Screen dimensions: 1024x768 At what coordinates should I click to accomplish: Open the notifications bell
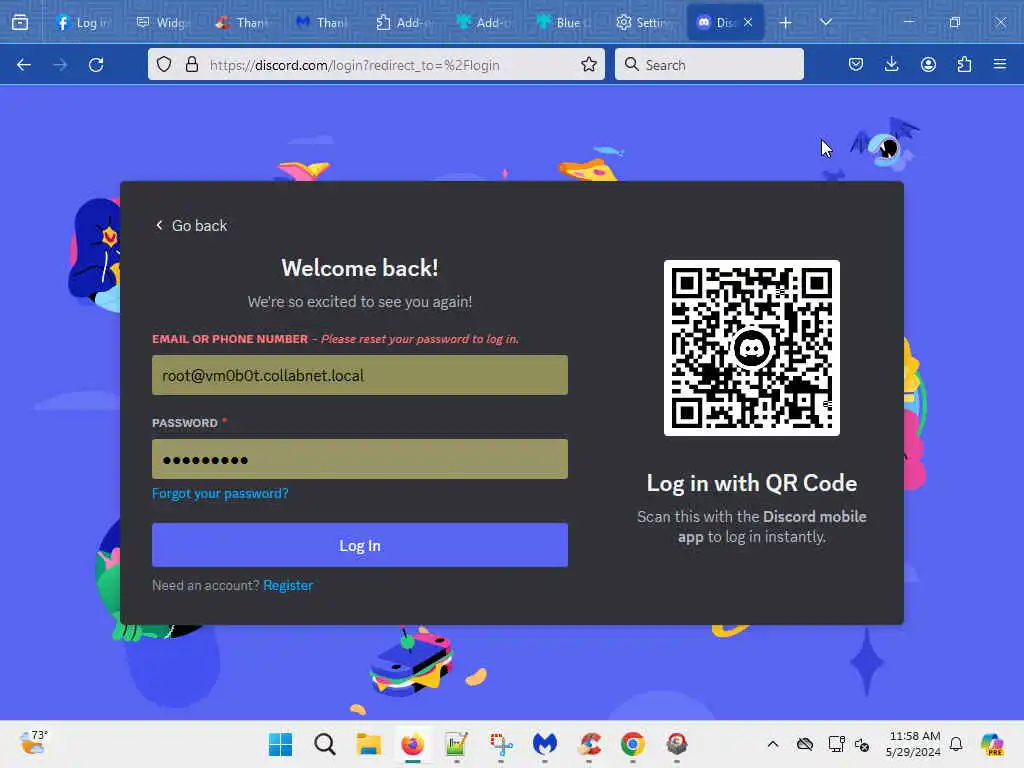(956, 744)
